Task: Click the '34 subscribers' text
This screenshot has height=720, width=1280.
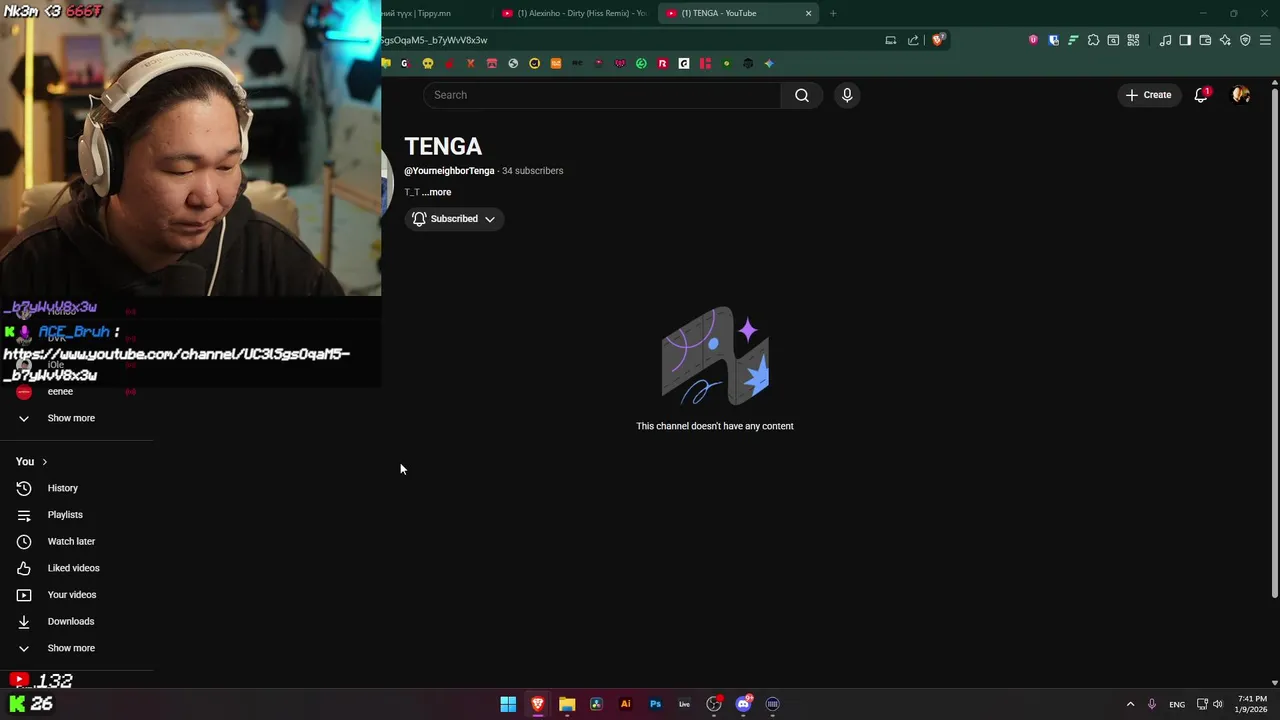Action: (532, 171)
